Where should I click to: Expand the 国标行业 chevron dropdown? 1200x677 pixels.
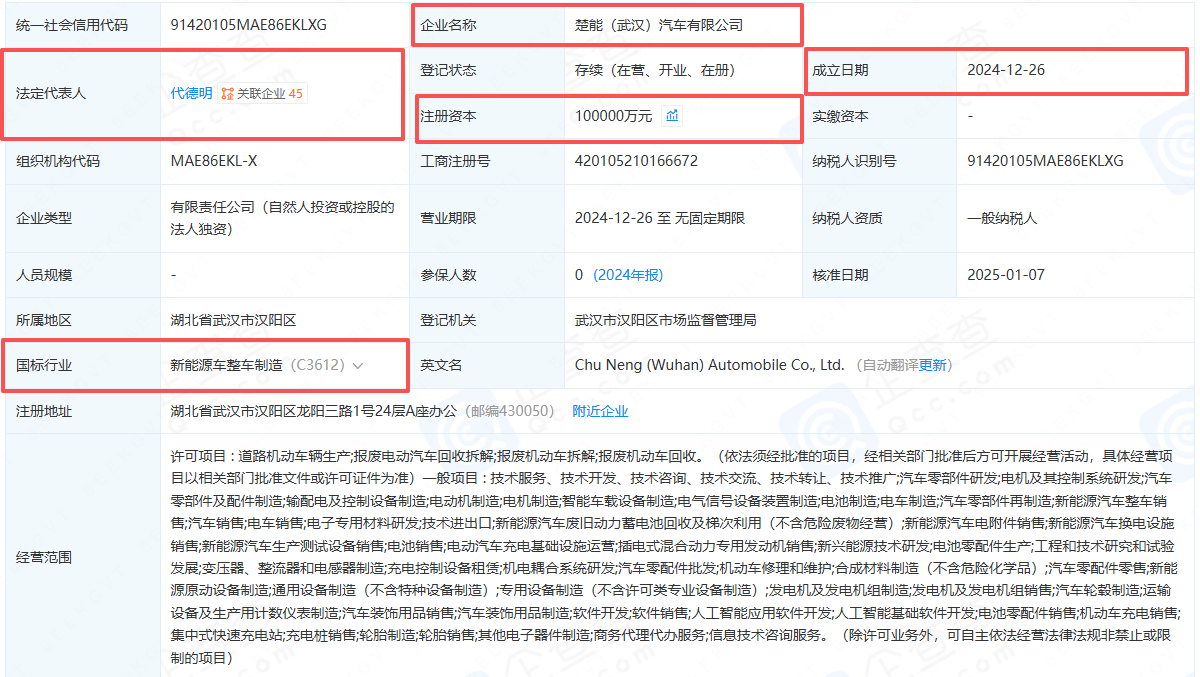click(x=358, y=366)
